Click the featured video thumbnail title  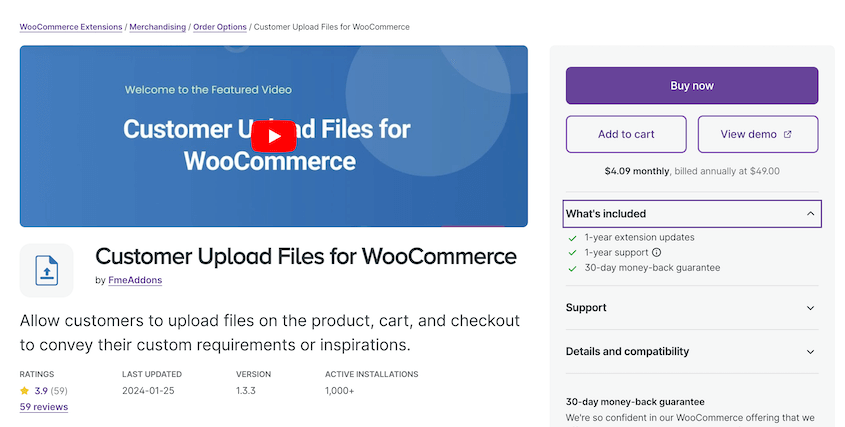[x=267, y=144]
